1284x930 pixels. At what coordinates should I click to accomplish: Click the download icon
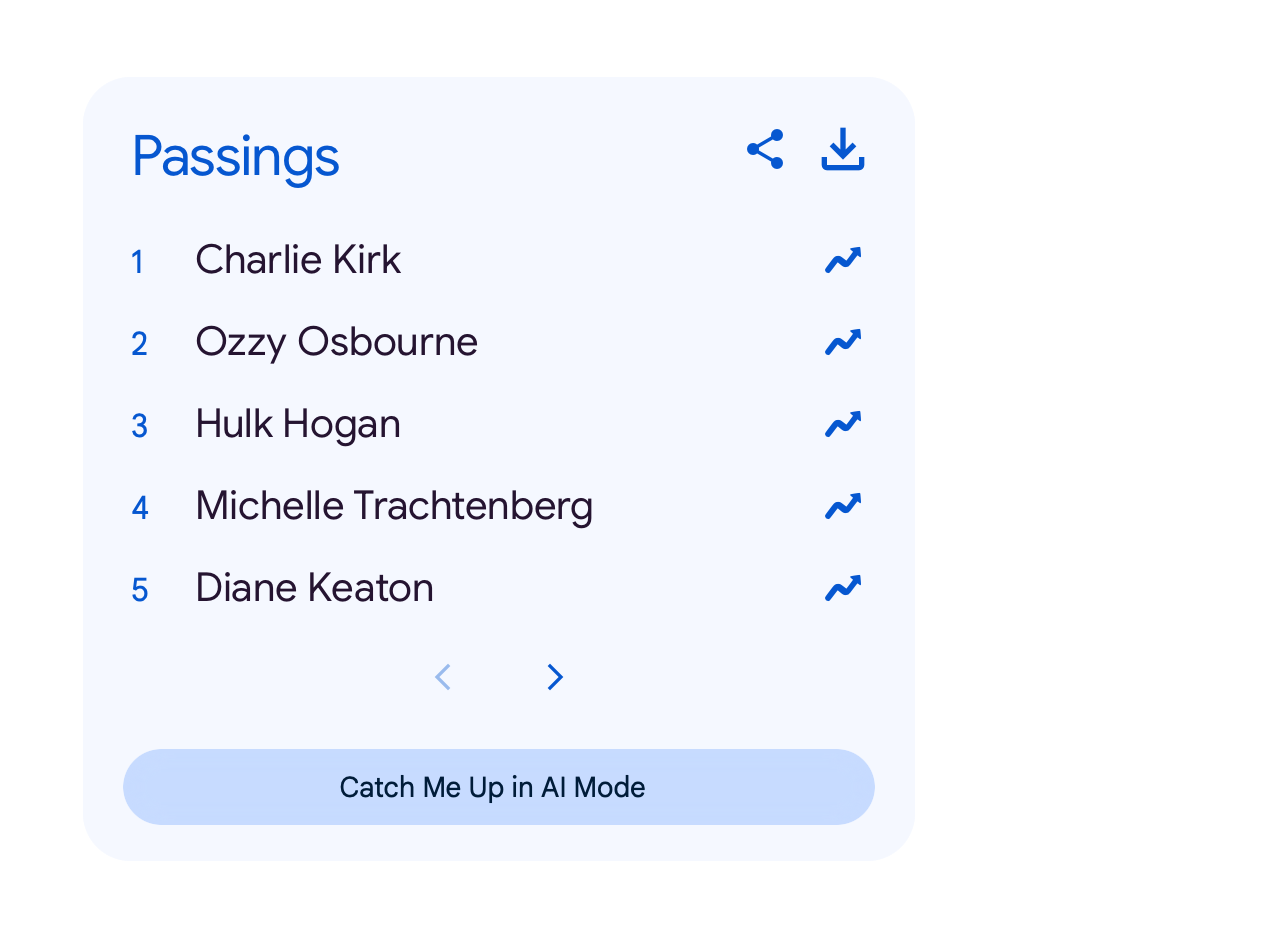point(843,150)
